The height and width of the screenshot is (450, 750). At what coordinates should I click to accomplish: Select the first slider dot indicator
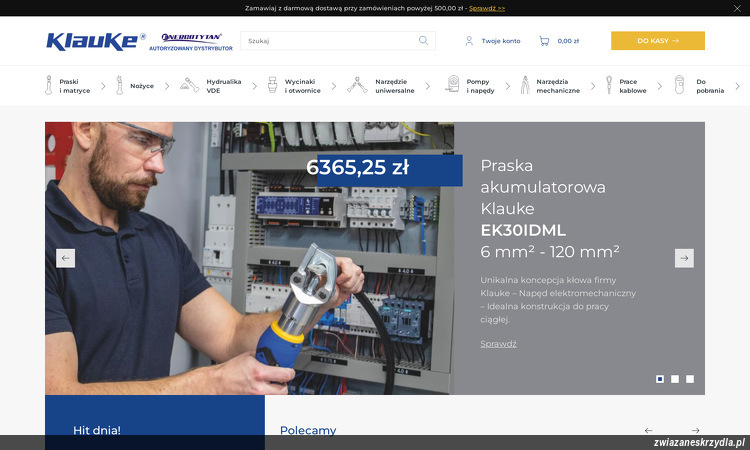(660, 379)
